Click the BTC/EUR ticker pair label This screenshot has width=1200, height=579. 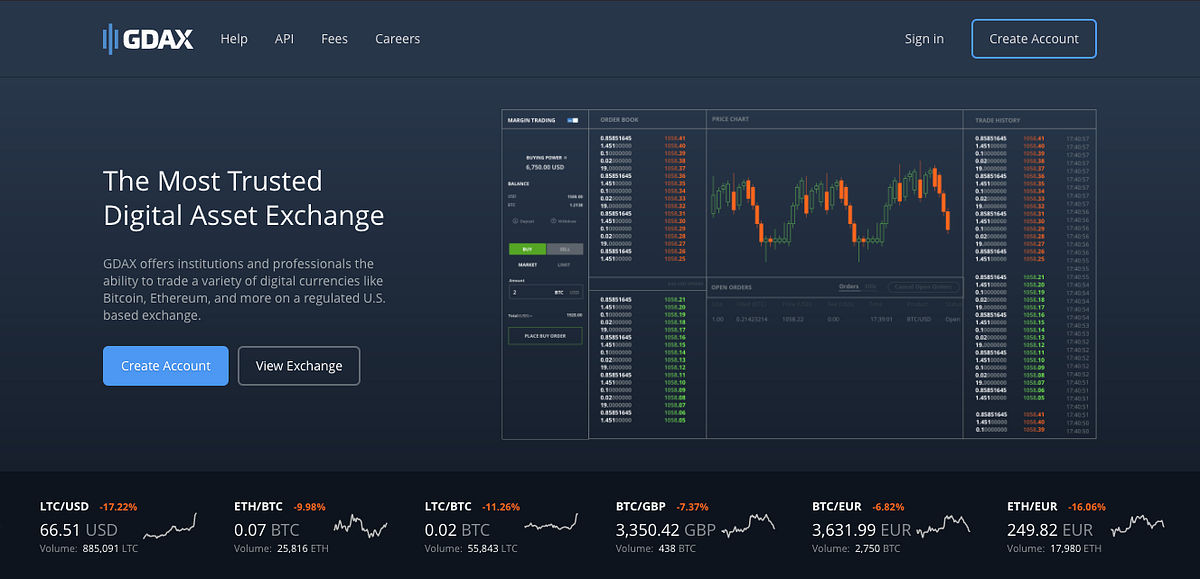point(837,506)
